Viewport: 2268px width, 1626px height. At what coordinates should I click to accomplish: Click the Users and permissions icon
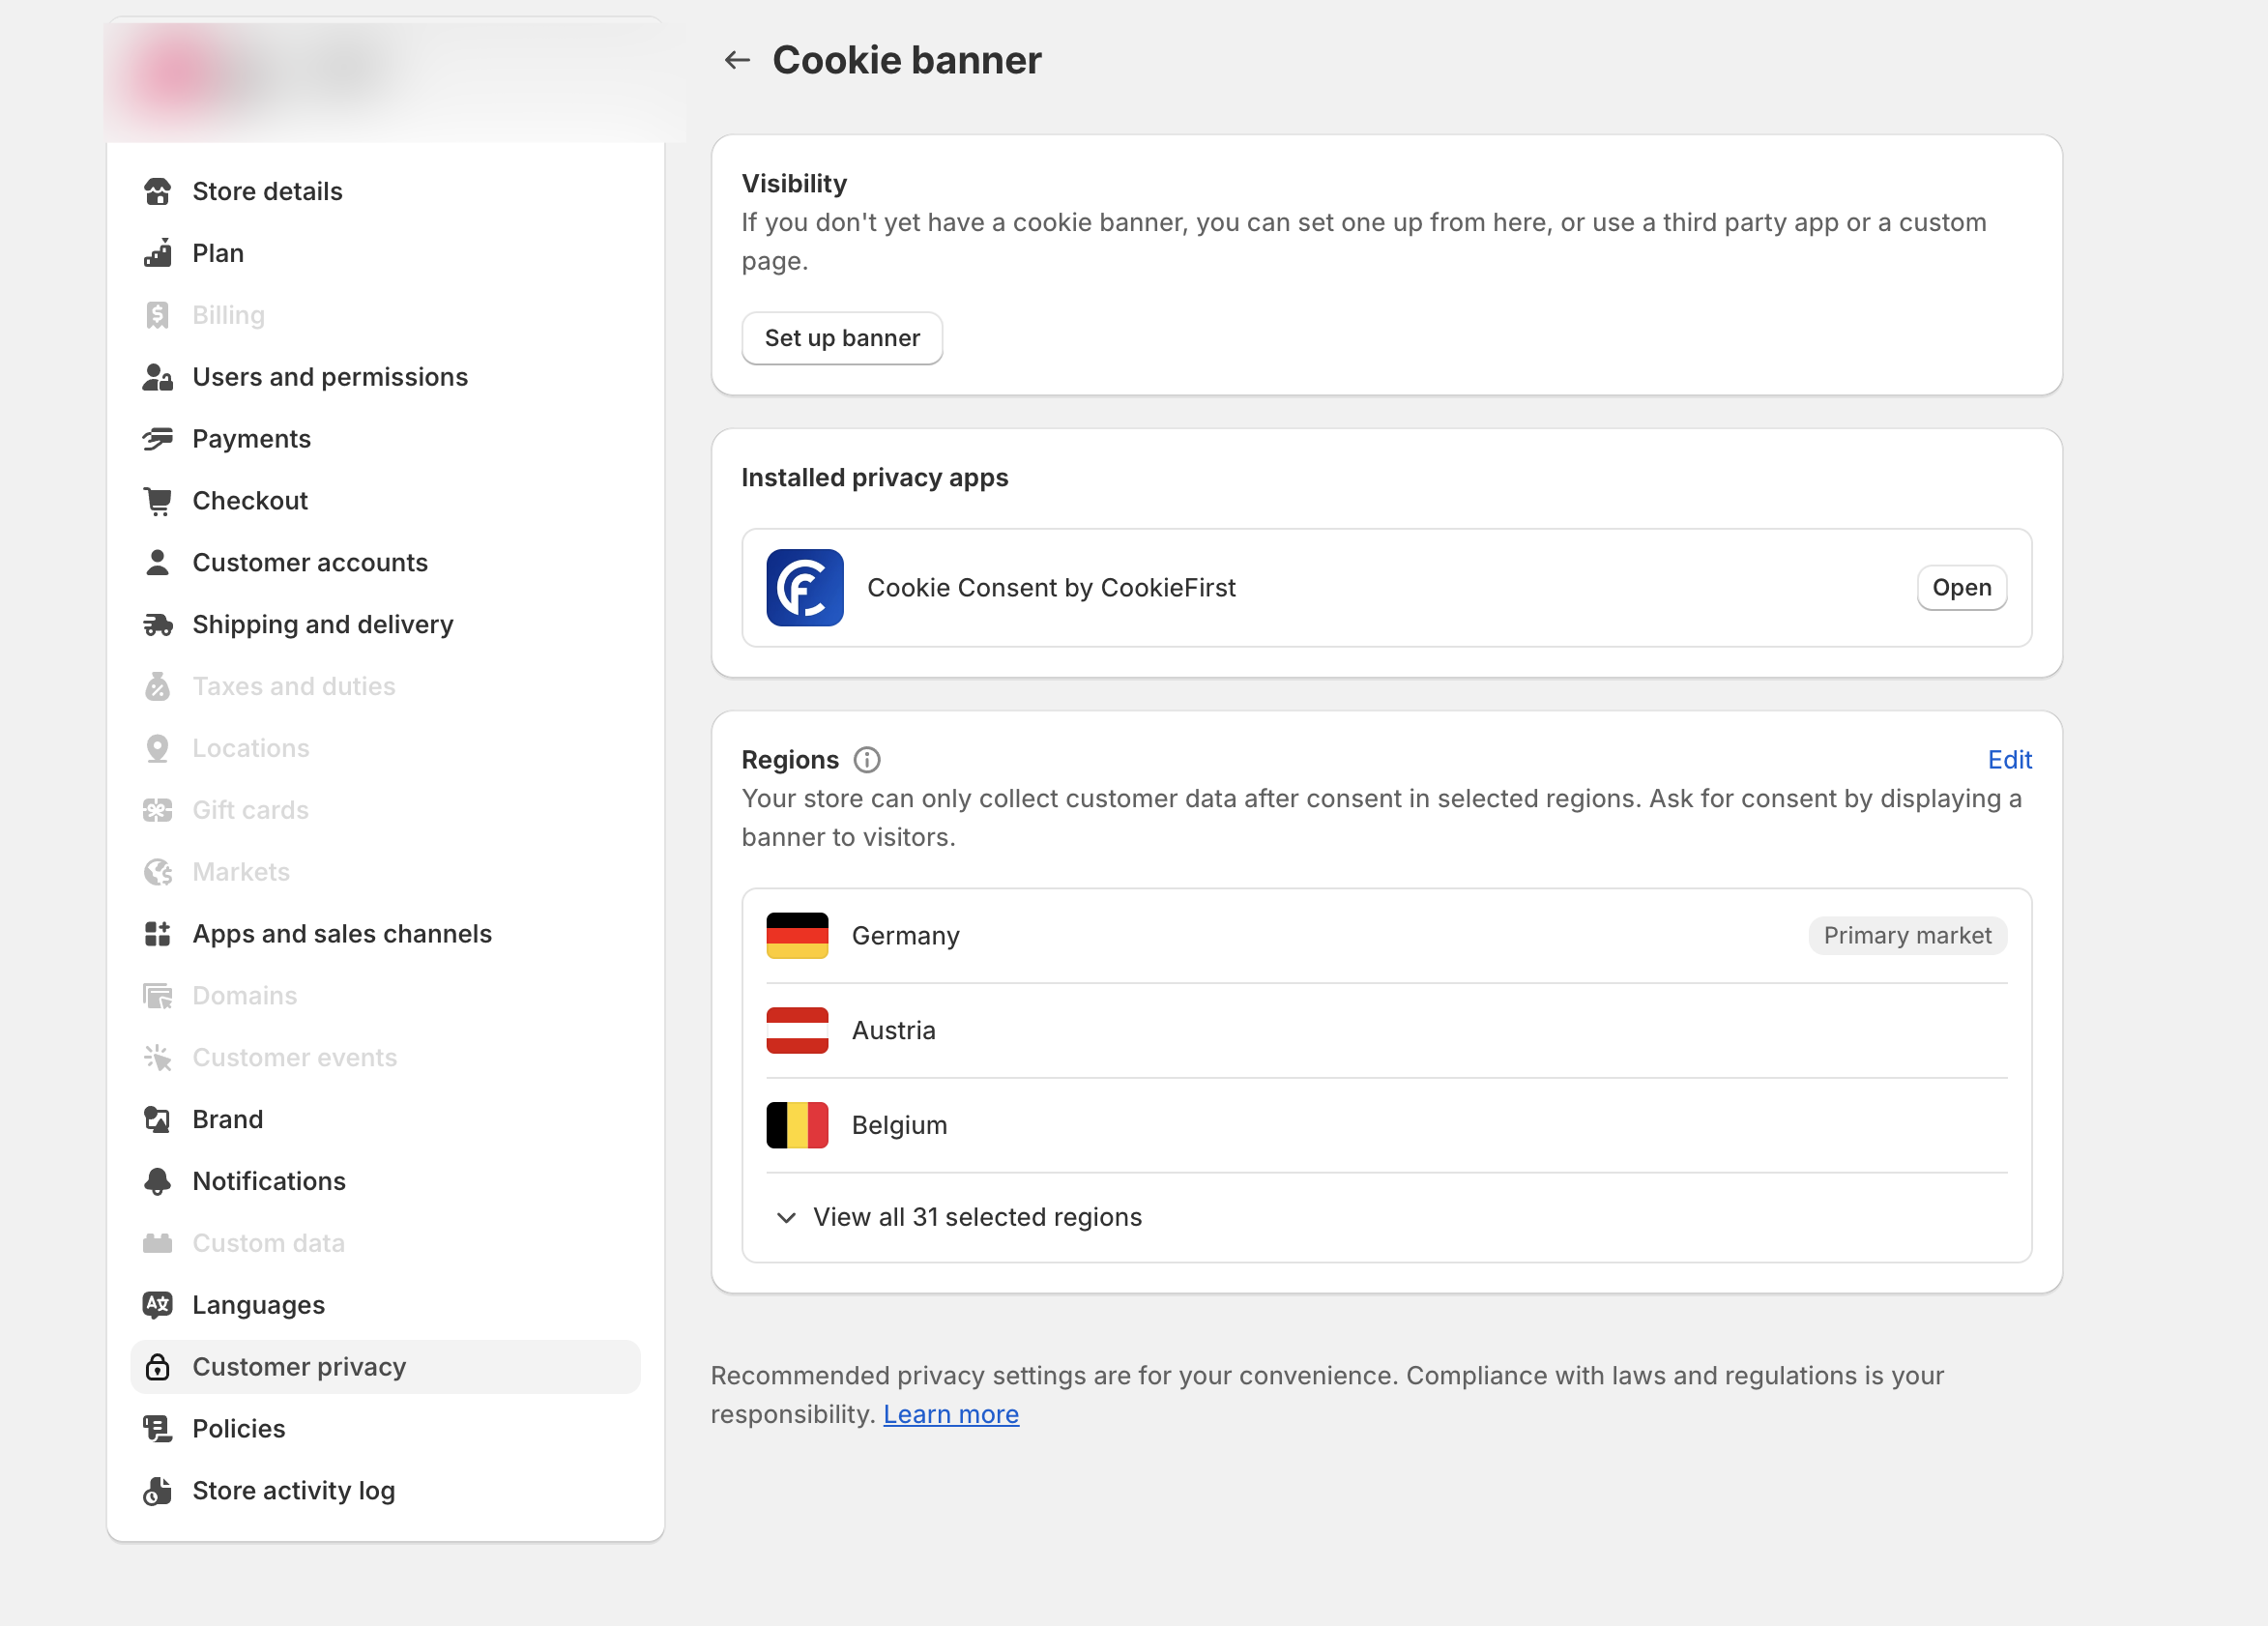[158, 377]
